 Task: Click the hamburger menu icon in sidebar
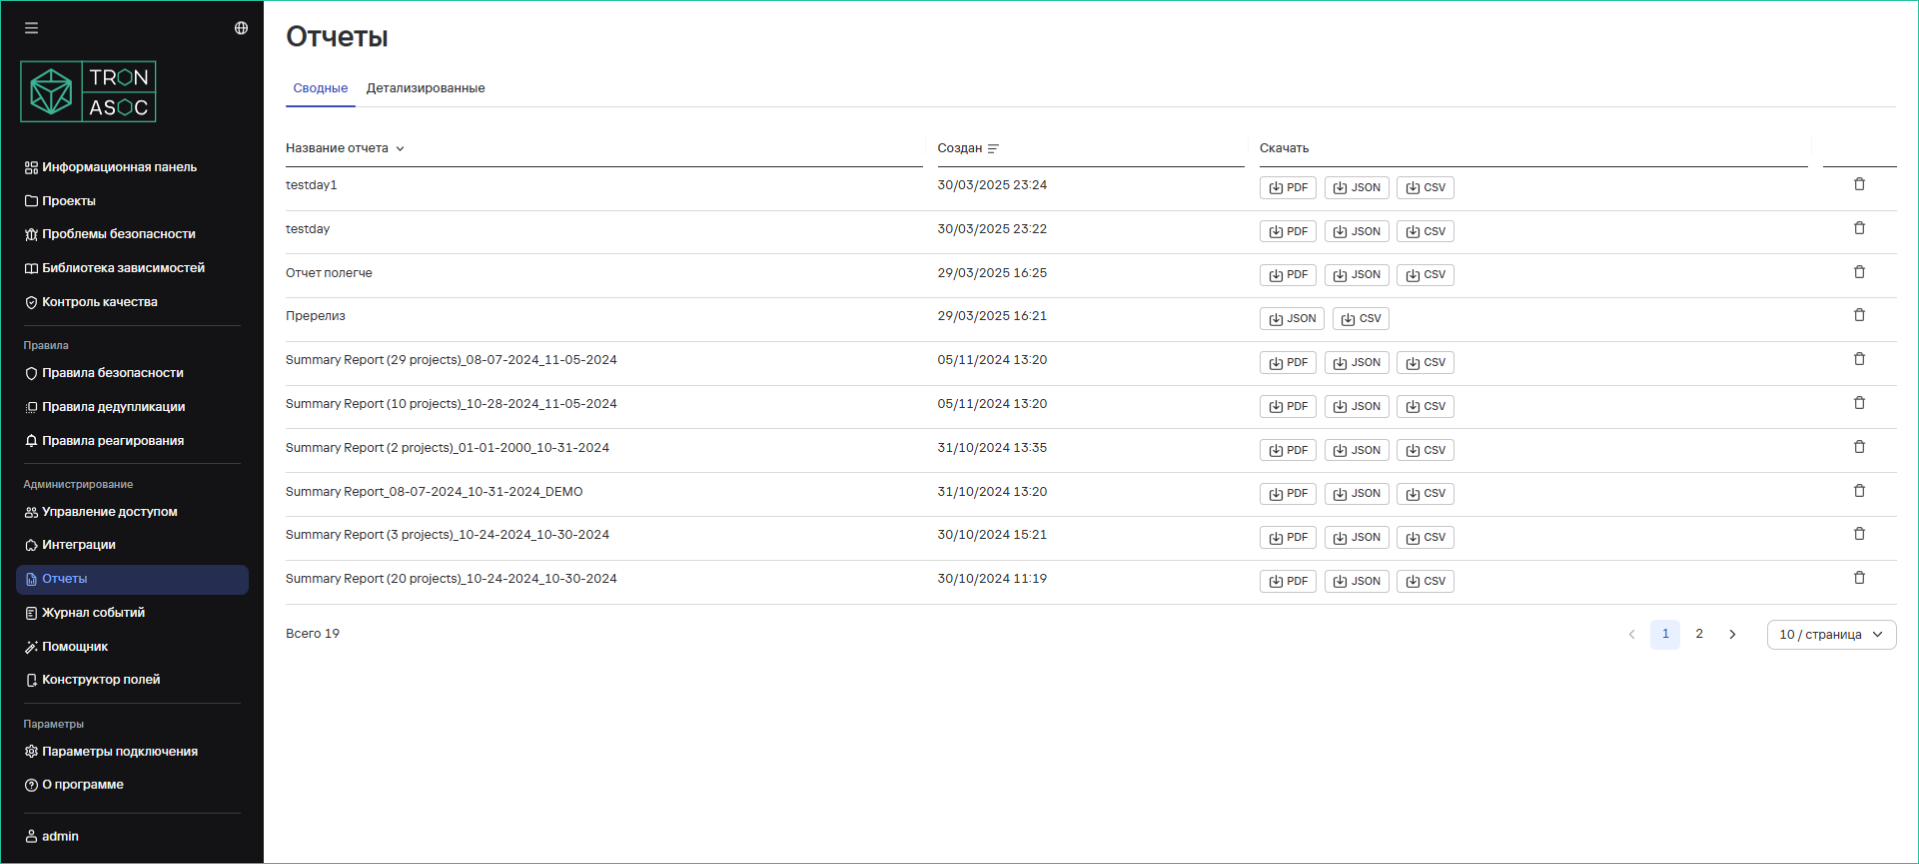[x=31, y=28]
